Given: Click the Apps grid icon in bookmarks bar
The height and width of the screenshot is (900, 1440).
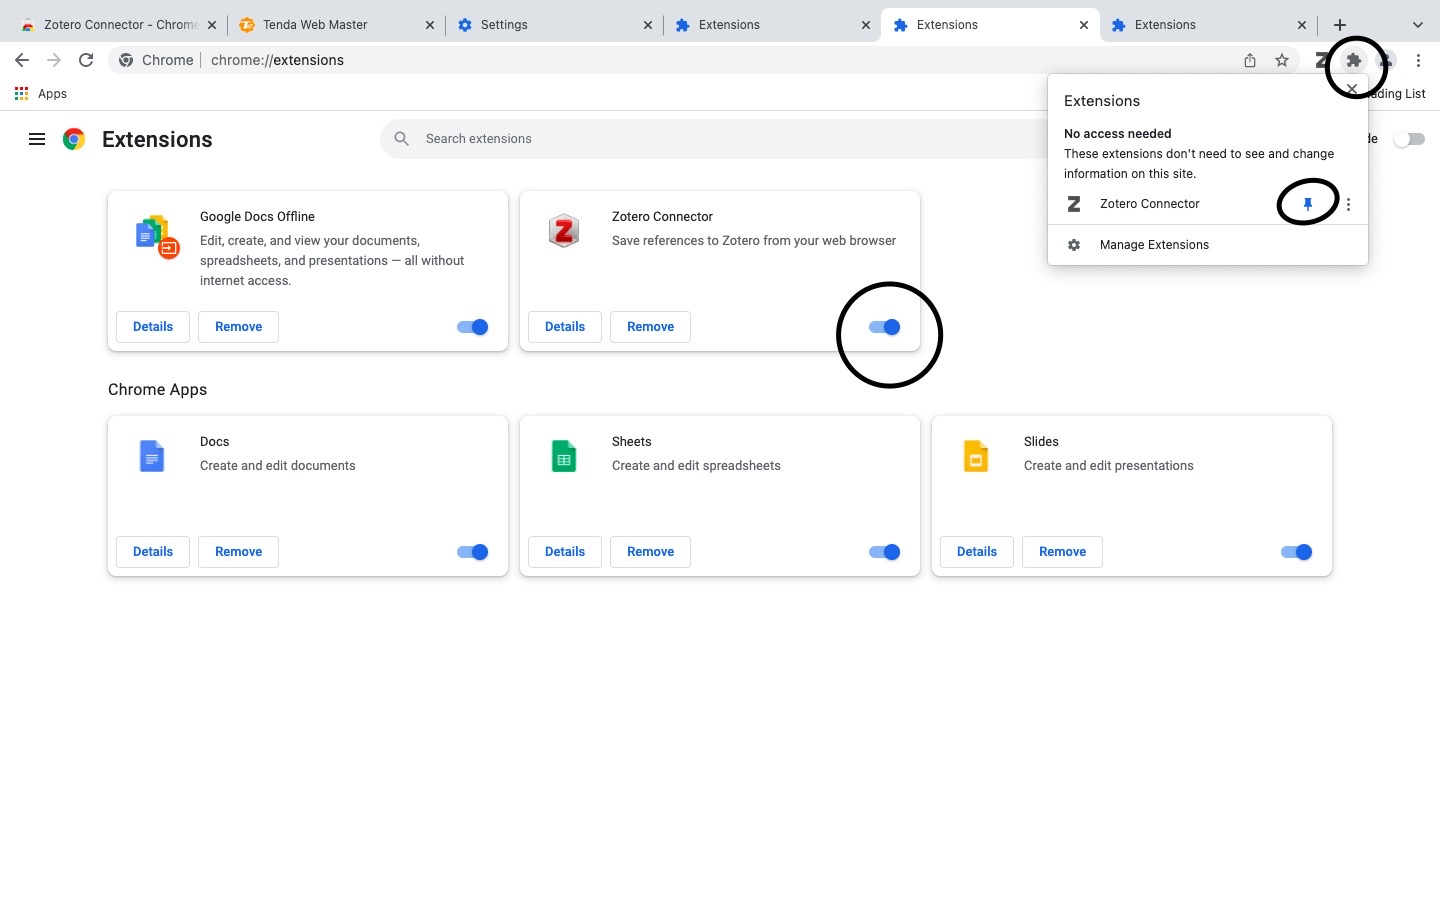Looking at the screenshot, I should (21, 94).
